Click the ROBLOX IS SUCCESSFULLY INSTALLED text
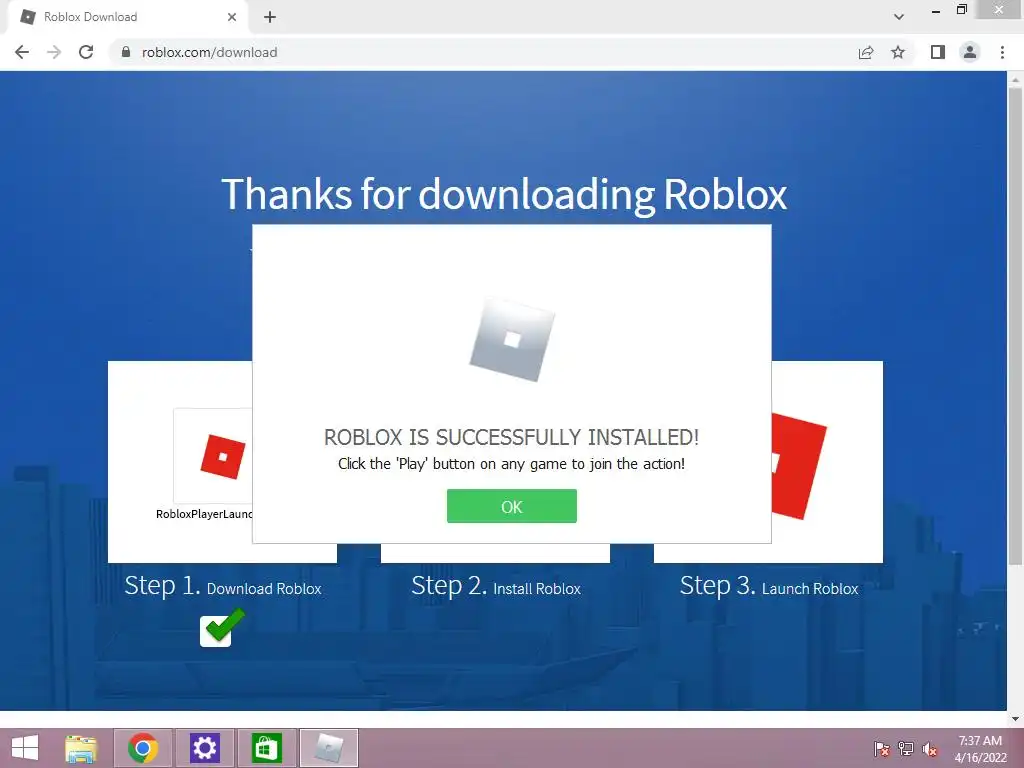This screenshot has height=768, width=1024. [511, 437]
